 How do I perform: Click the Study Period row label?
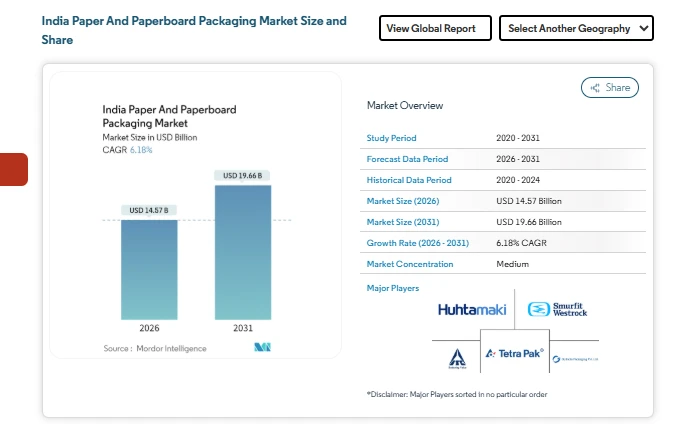[x=392, y=138]
